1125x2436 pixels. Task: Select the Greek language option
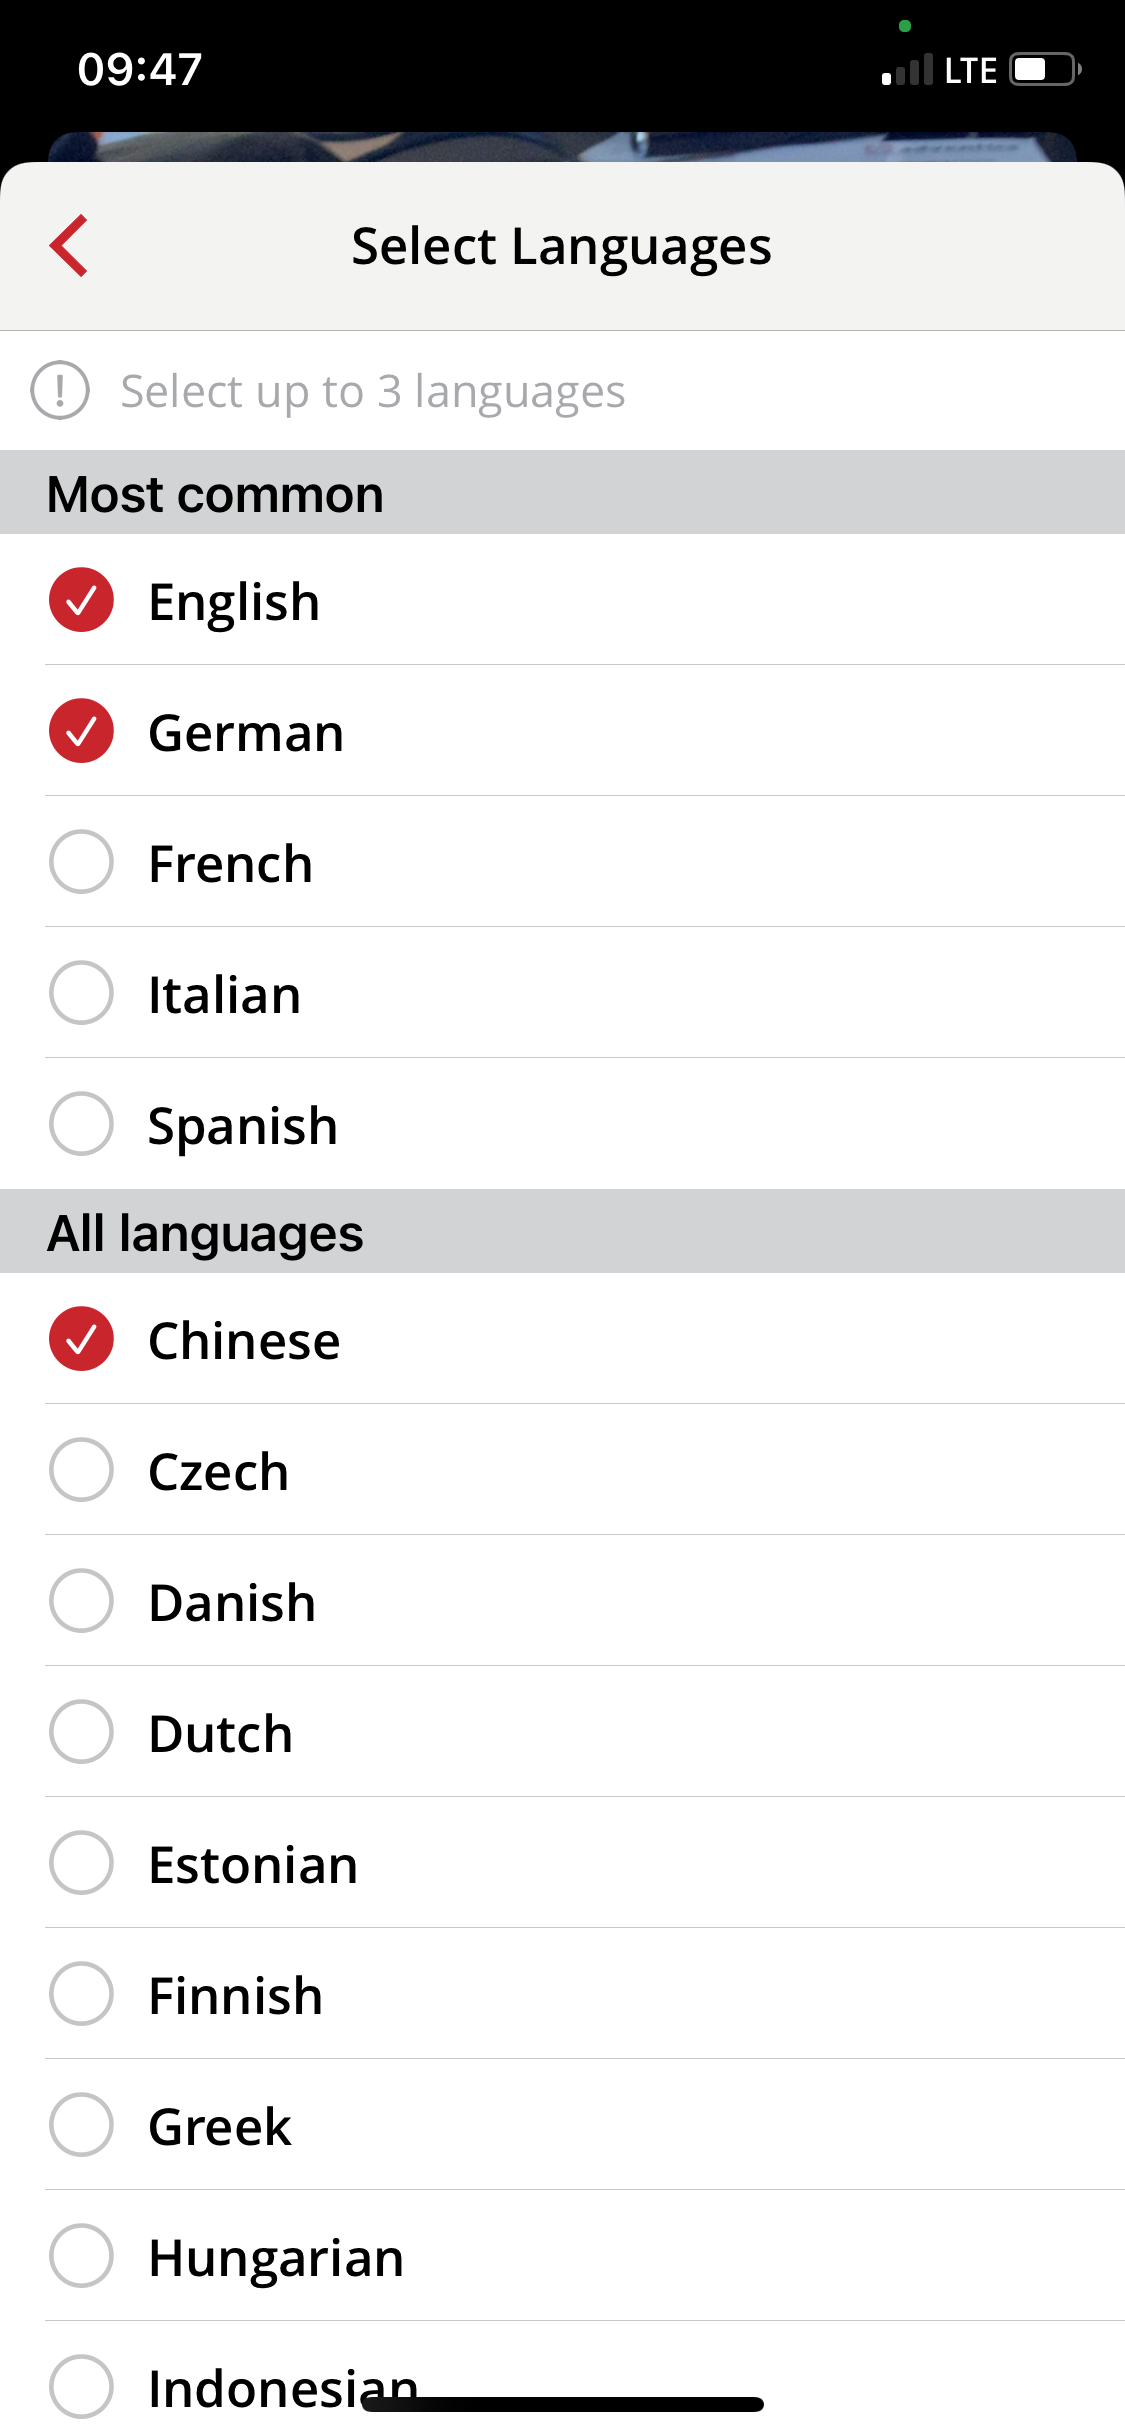pos(562,2125)
